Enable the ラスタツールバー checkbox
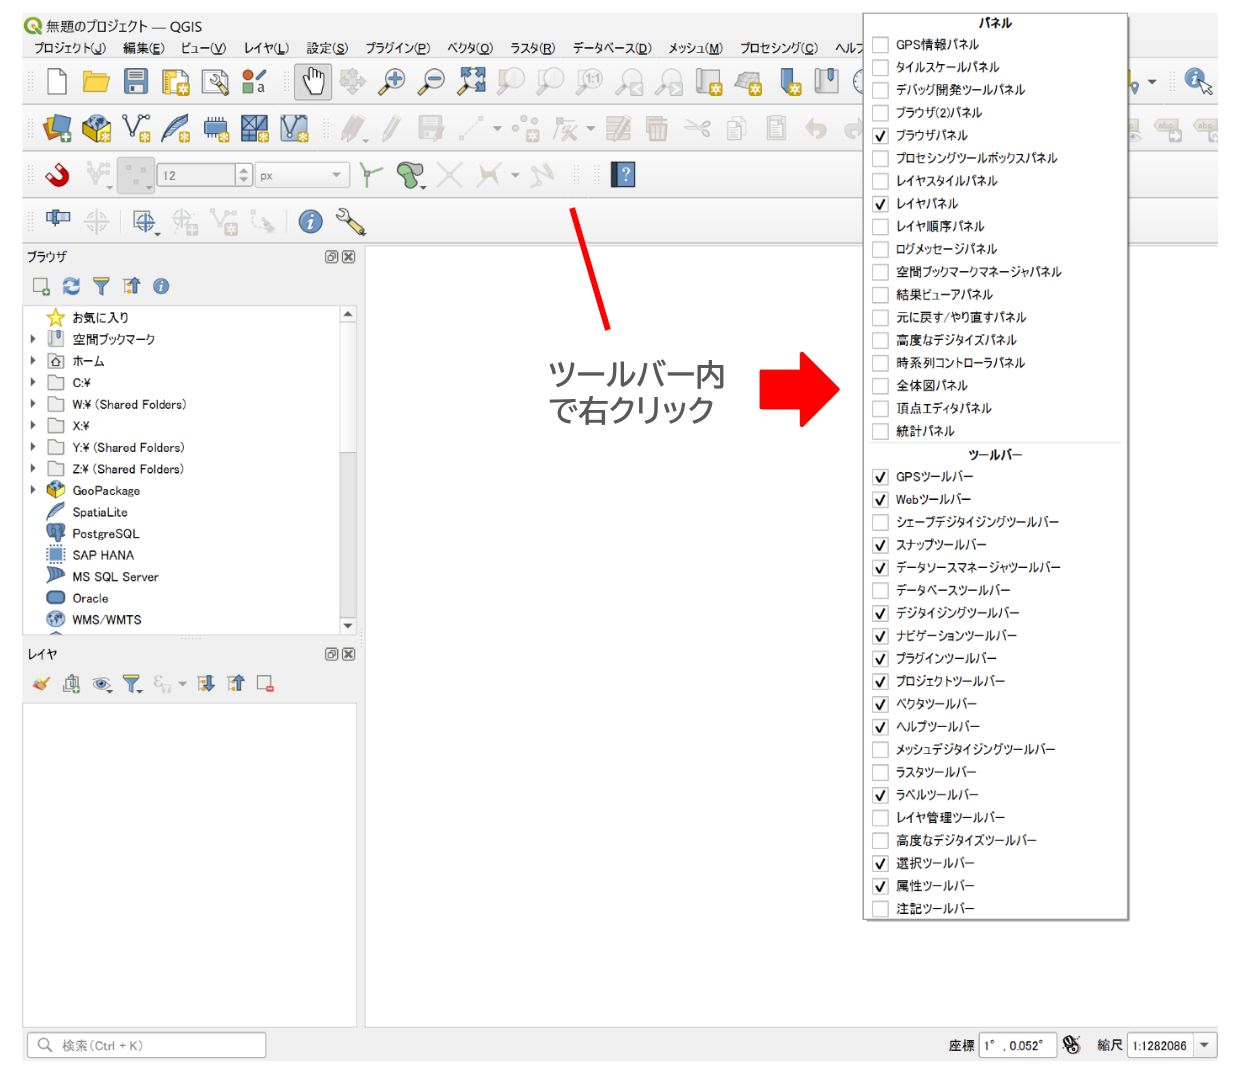The height and width of the screenshot is (1072, 1246). [x=880, y=772]
